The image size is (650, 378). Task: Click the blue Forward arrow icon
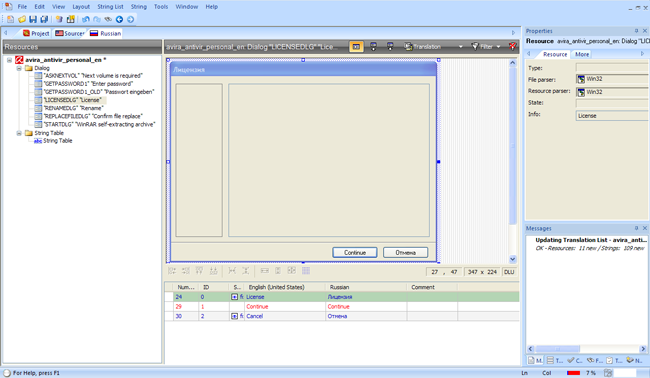coord(131,19)
